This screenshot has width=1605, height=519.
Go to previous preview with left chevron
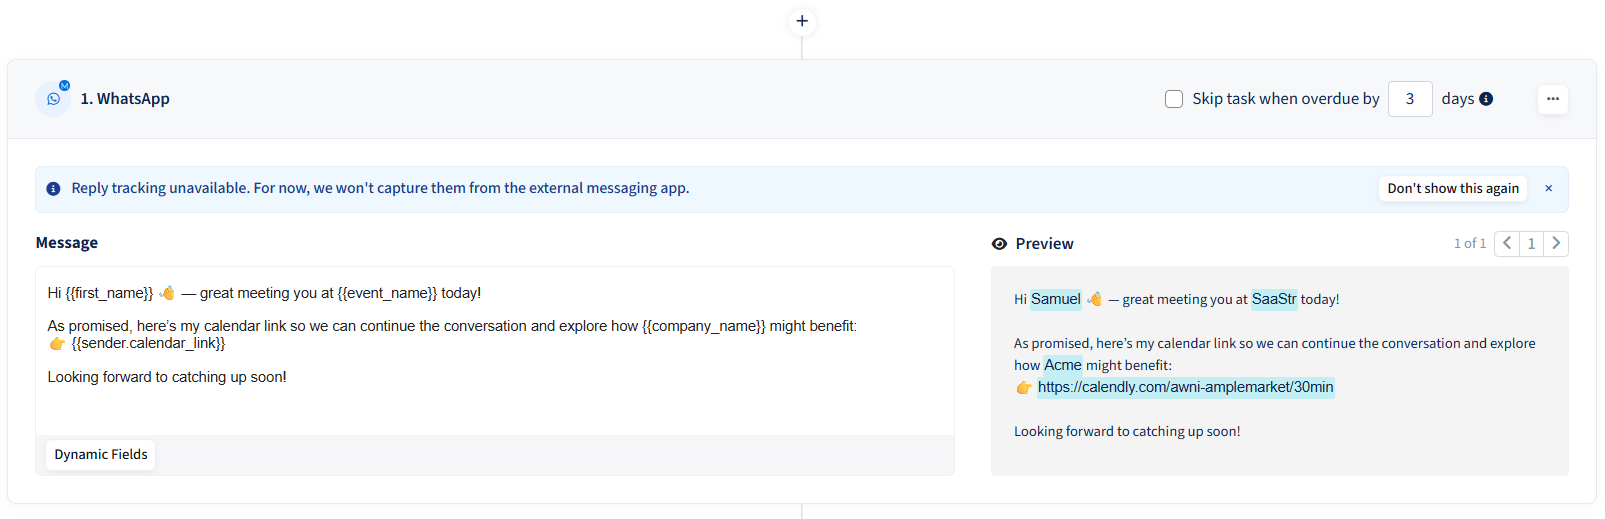point(1507,244)
